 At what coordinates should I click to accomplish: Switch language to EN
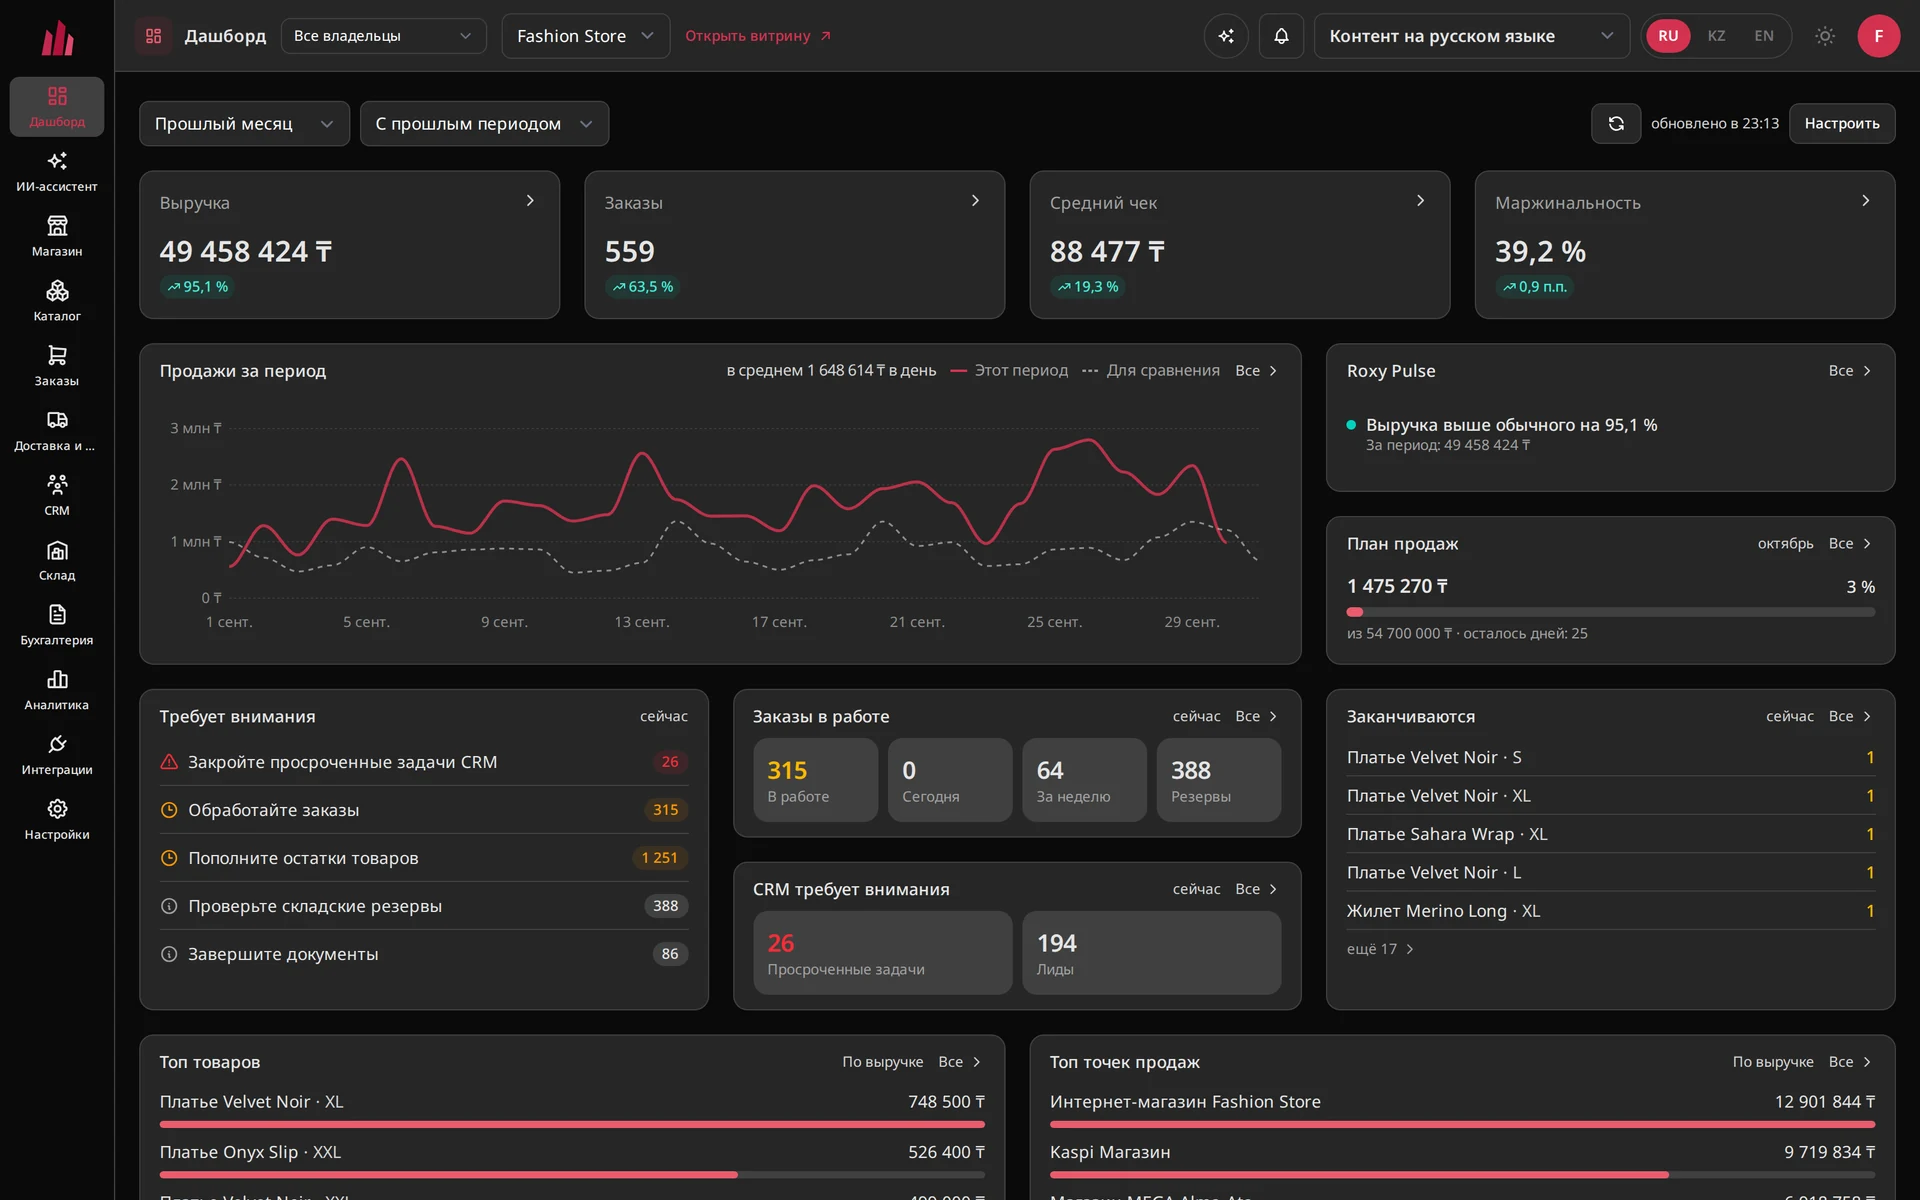[1764, 36]
